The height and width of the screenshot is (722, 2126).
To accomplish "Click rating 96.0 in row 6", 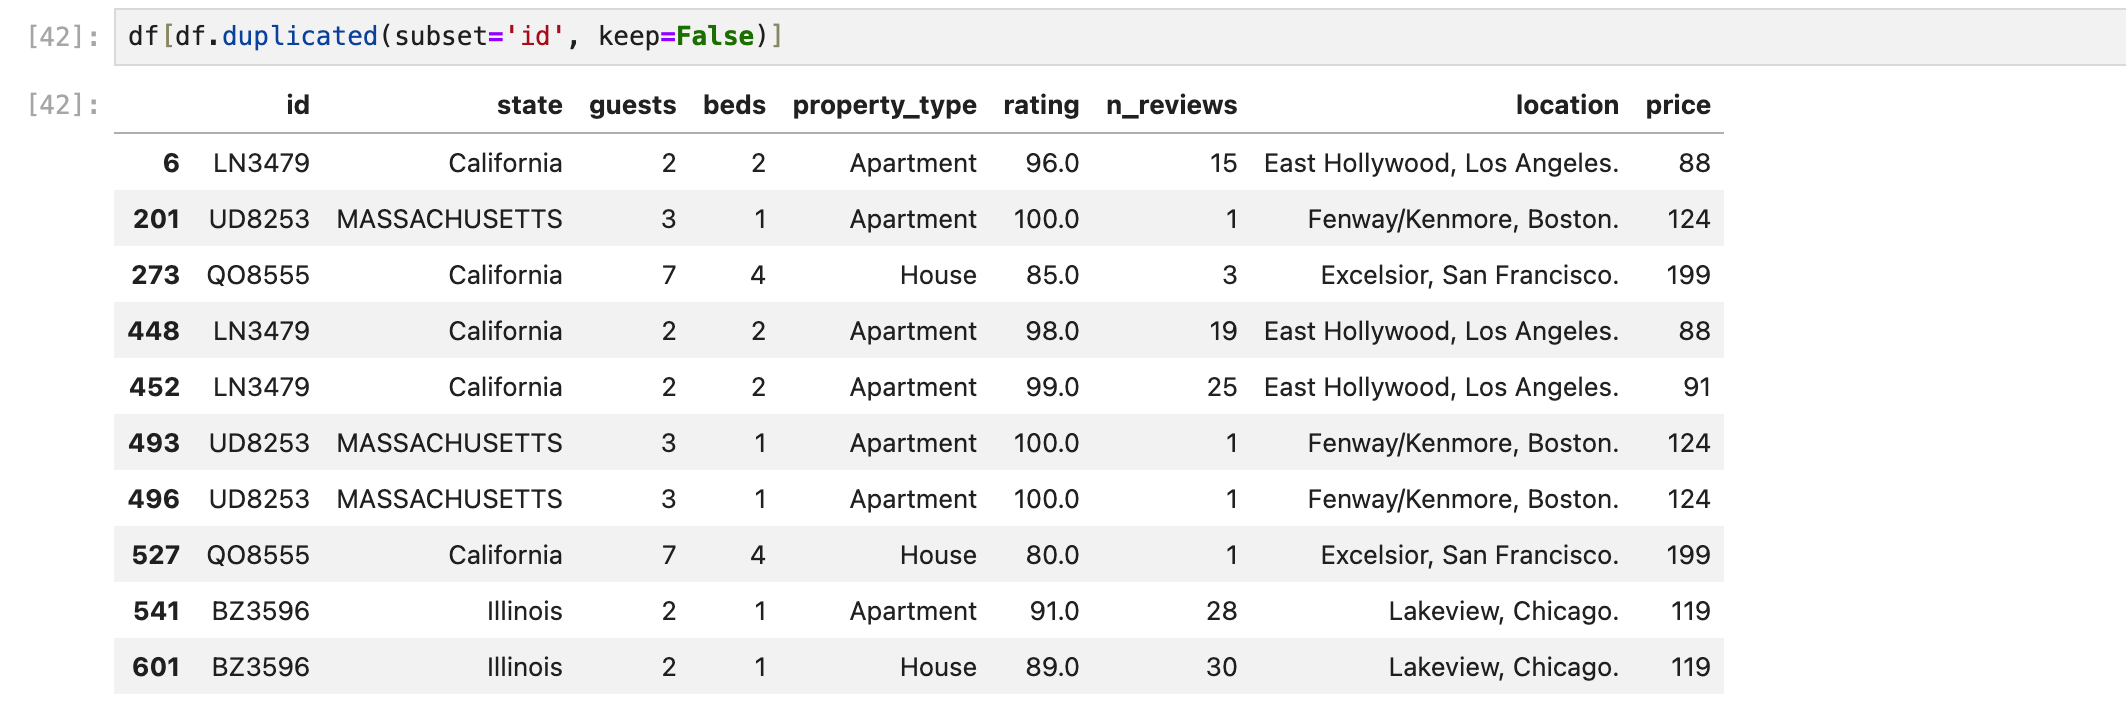I will coord(1053,163).
